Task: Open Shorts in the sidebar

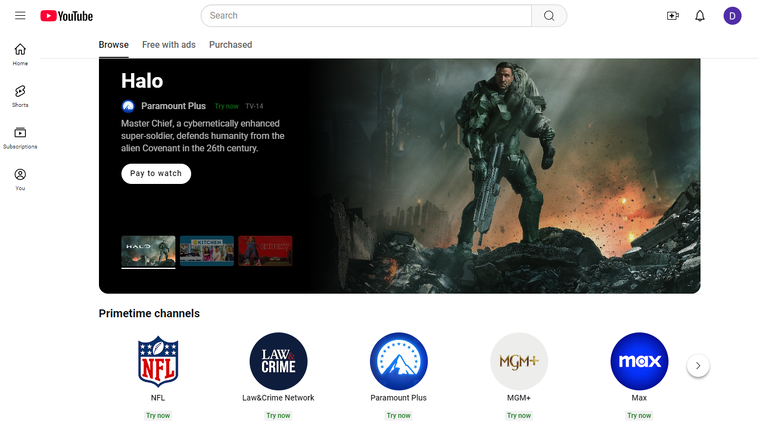Action: [x=20, y=96]
